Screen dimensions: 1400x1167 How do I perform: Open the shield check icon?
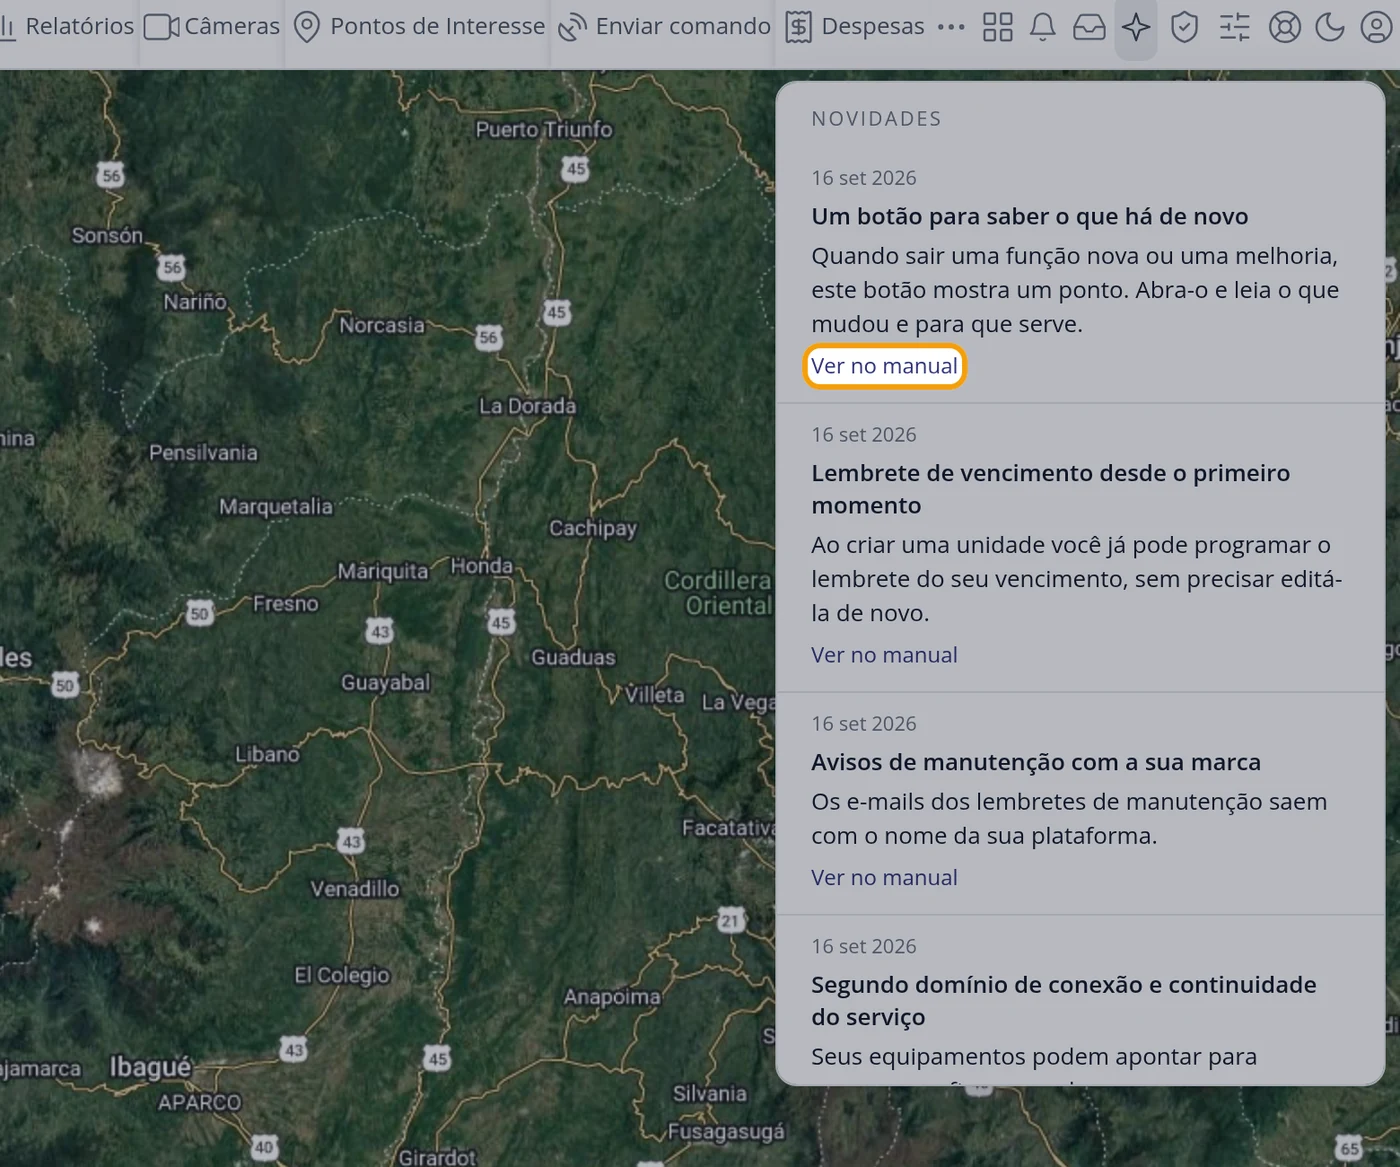coord(1184,27)
